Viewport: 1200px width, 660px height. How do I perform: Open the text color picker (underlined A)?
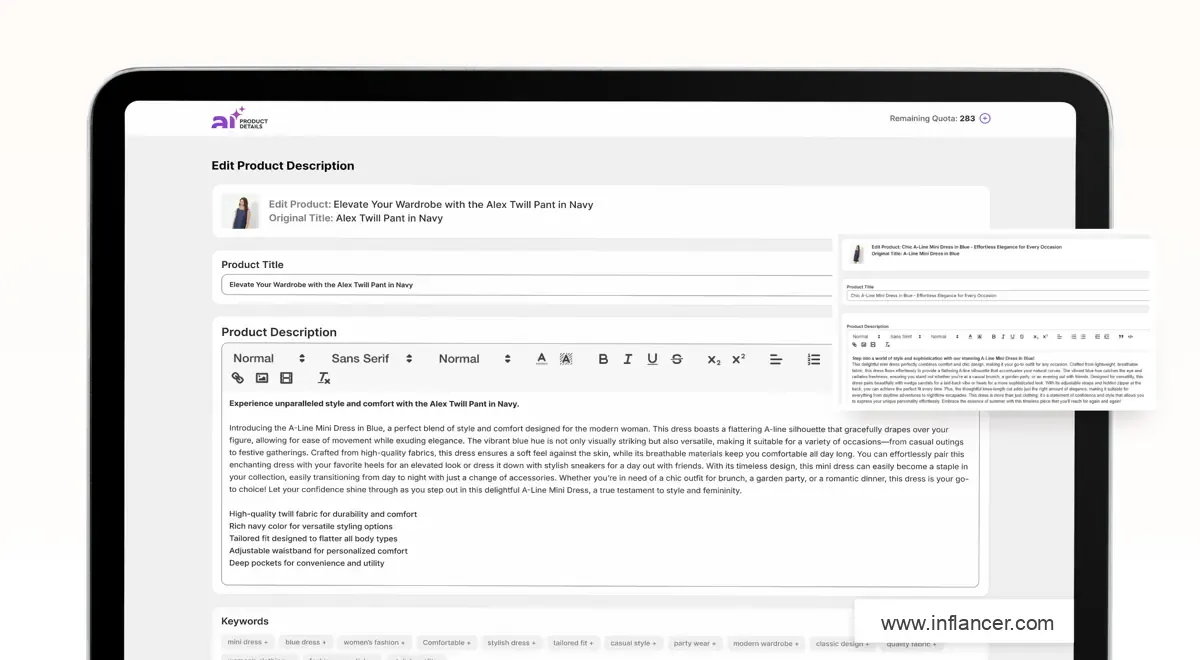541,359
